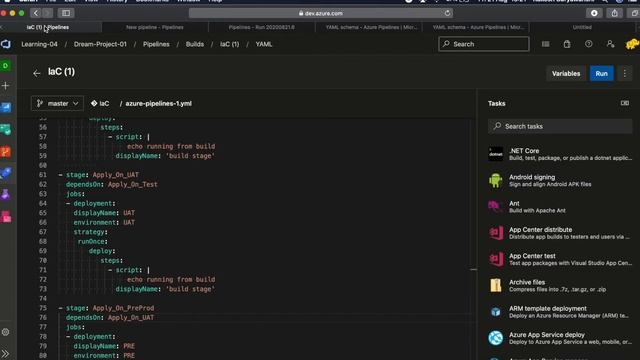Select the Archive files task
This screenshot has height=360, width=640.
pos(560,286)
